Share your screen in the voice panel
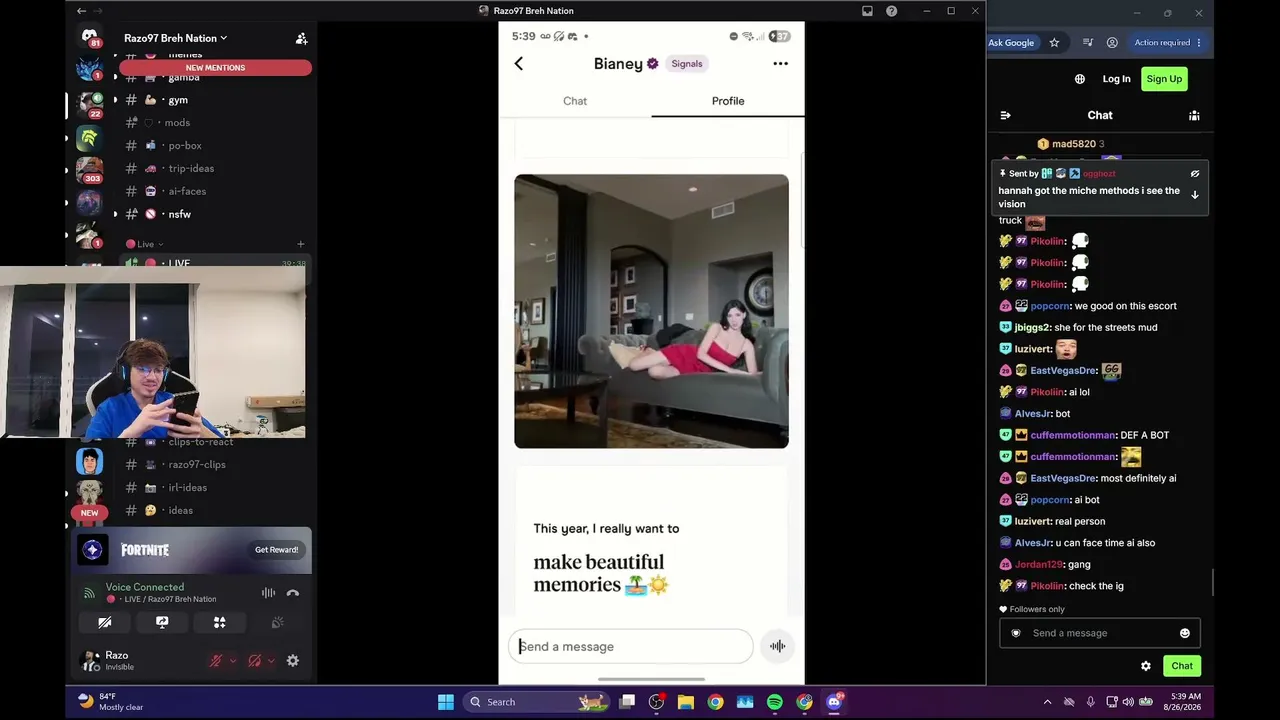 click(x=162, y=622)
